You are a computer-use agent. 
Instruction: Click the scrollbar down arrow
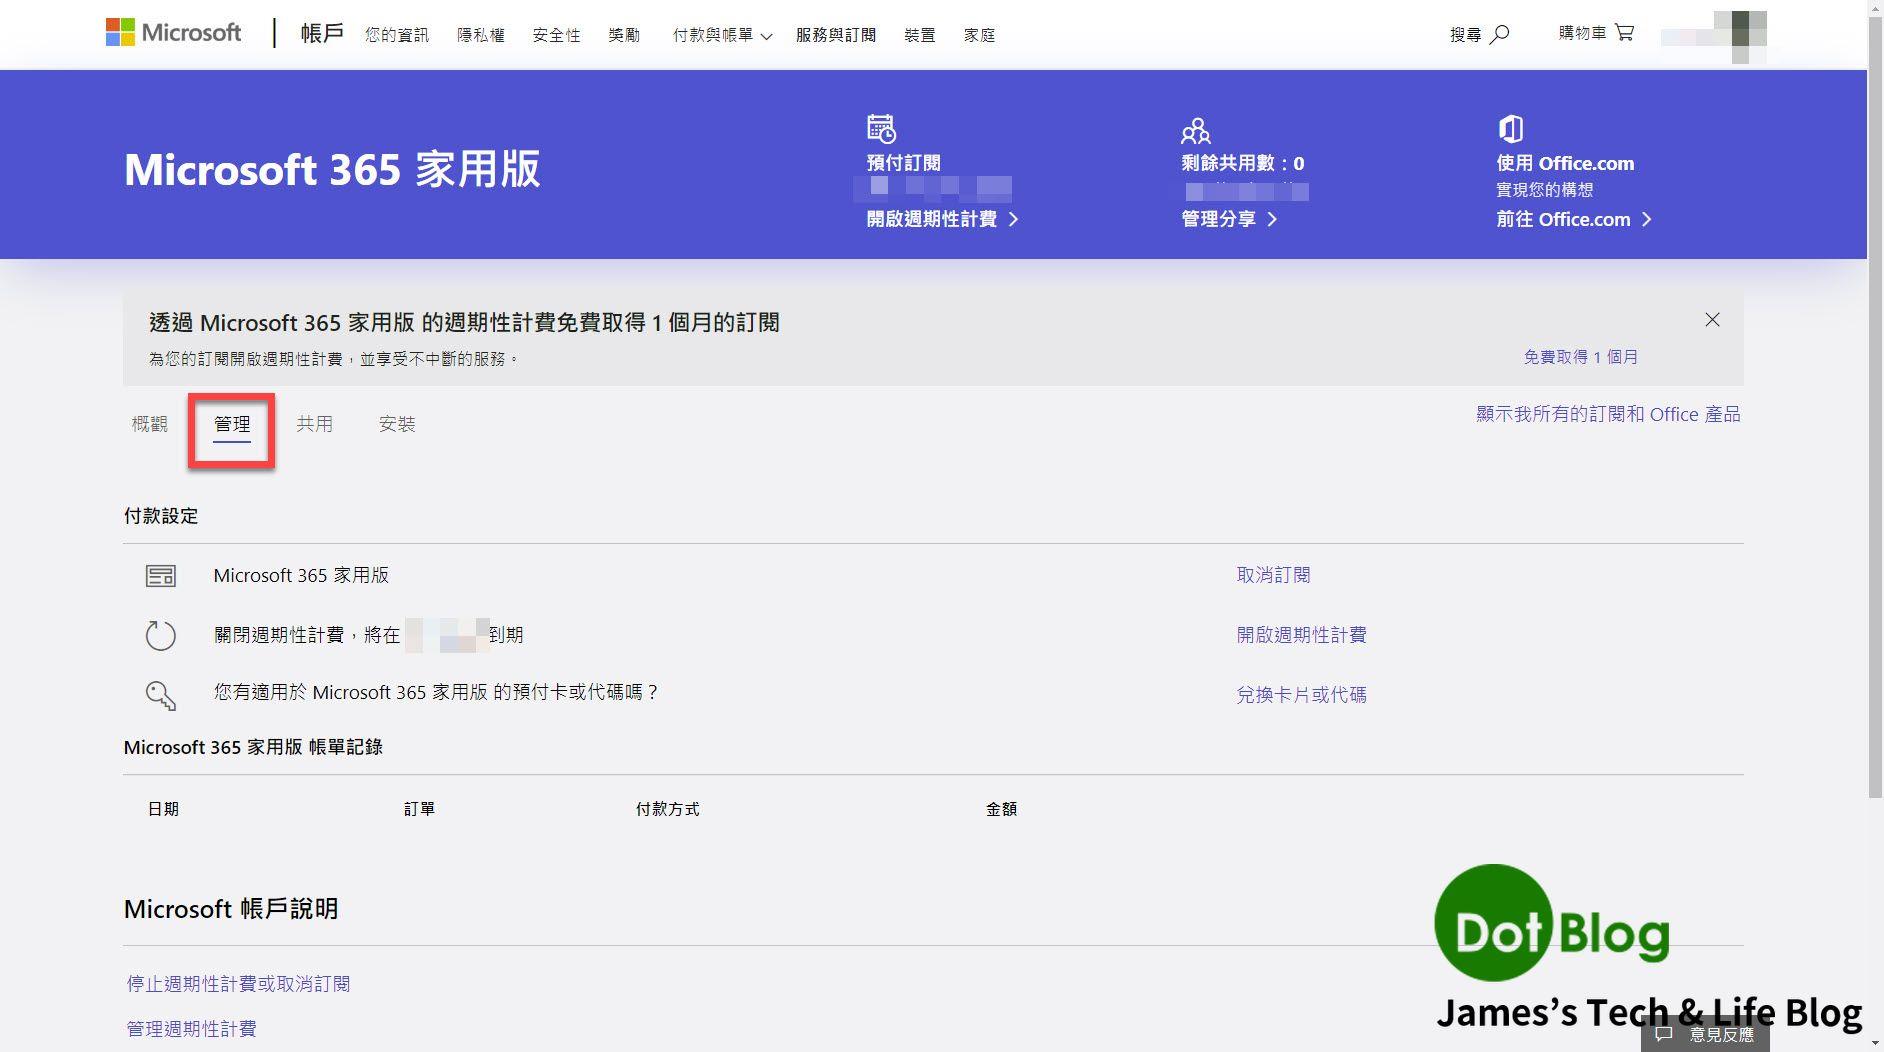1875,1044
